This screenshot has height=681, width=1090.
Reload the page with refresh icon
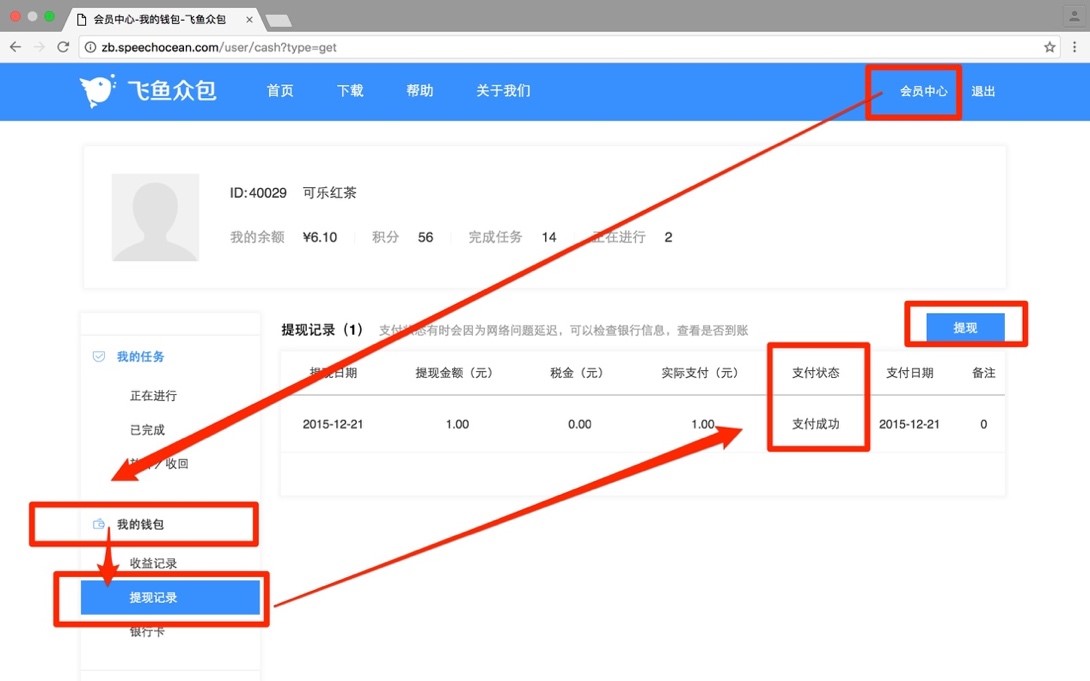63,47
